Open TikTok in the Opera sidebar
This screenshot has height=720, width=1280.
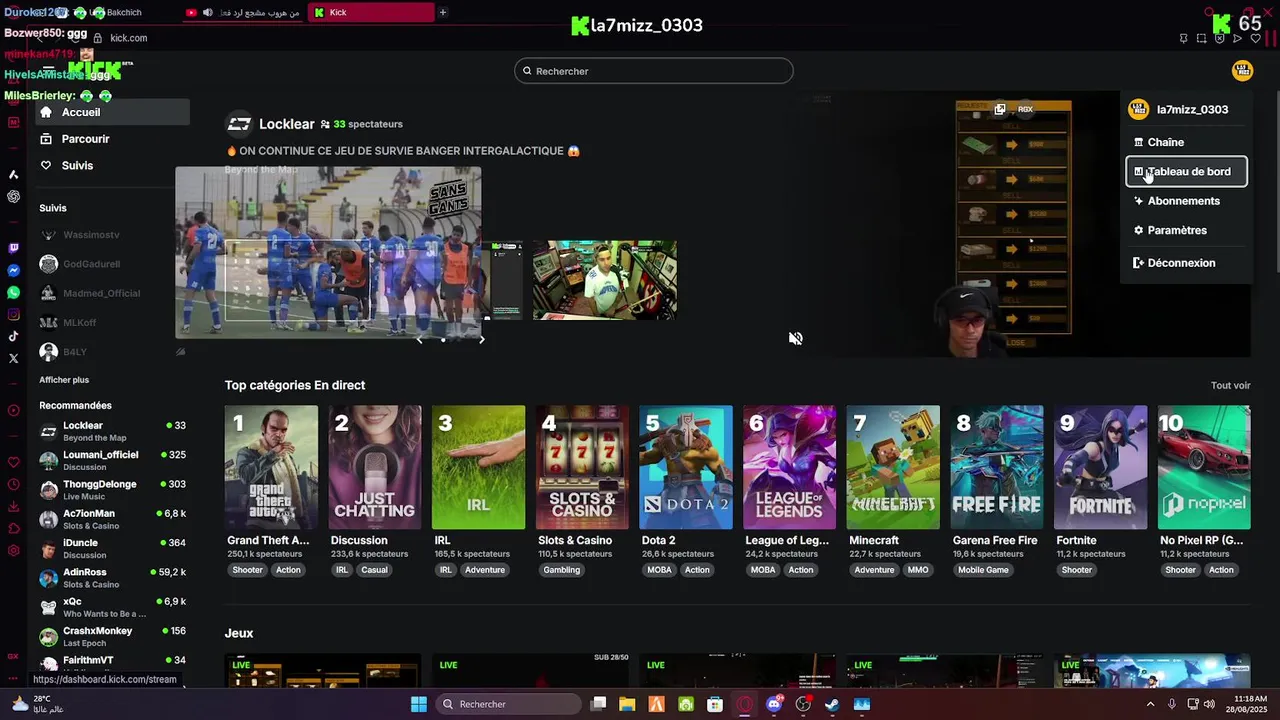(13, 337)
